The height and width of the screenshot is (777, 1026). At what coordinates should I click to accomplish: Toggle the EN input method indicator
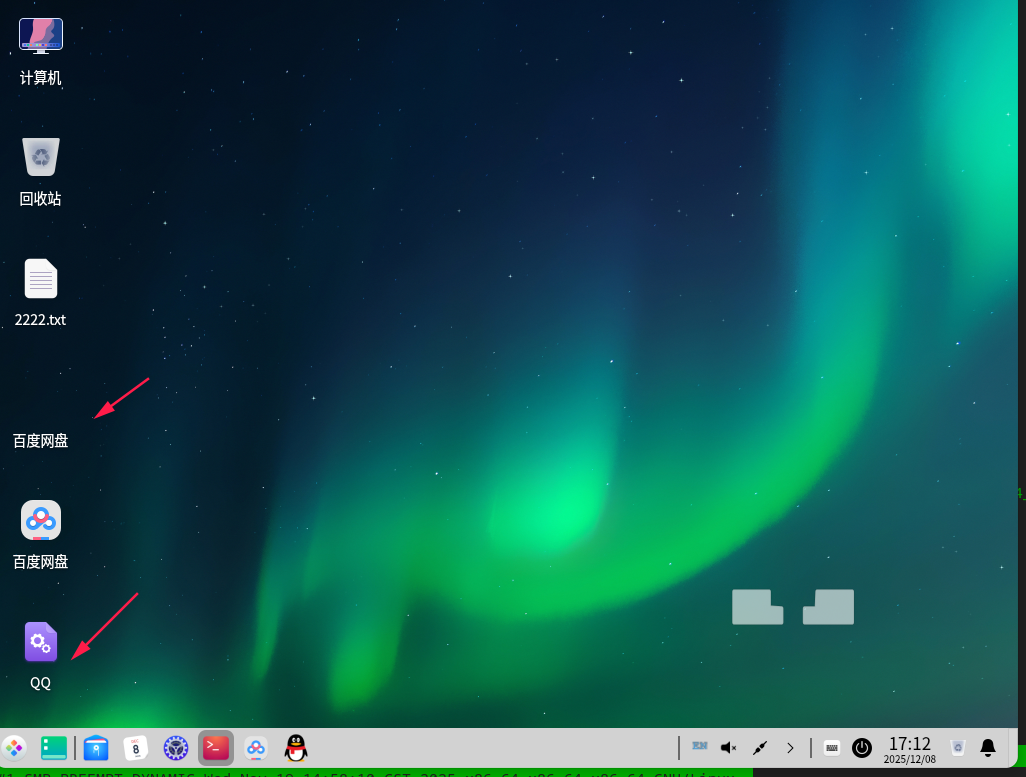(x=699, y=746)
